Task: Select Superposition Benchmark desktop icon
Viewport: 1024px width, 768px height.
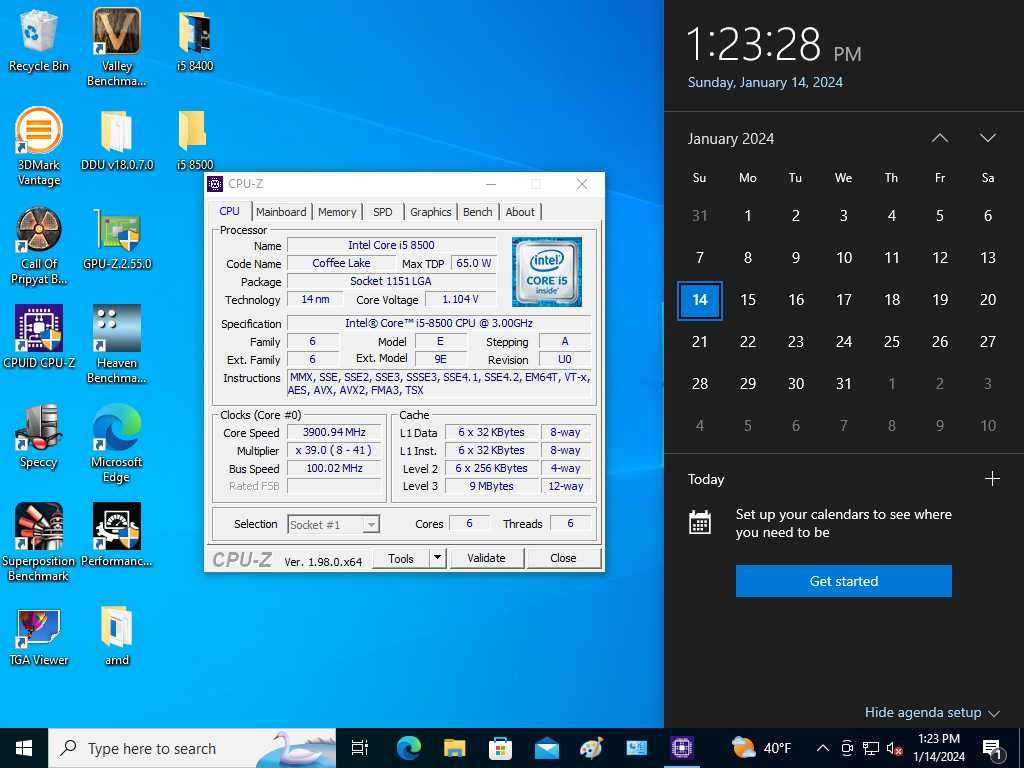Action: click(x=38, y=543)
